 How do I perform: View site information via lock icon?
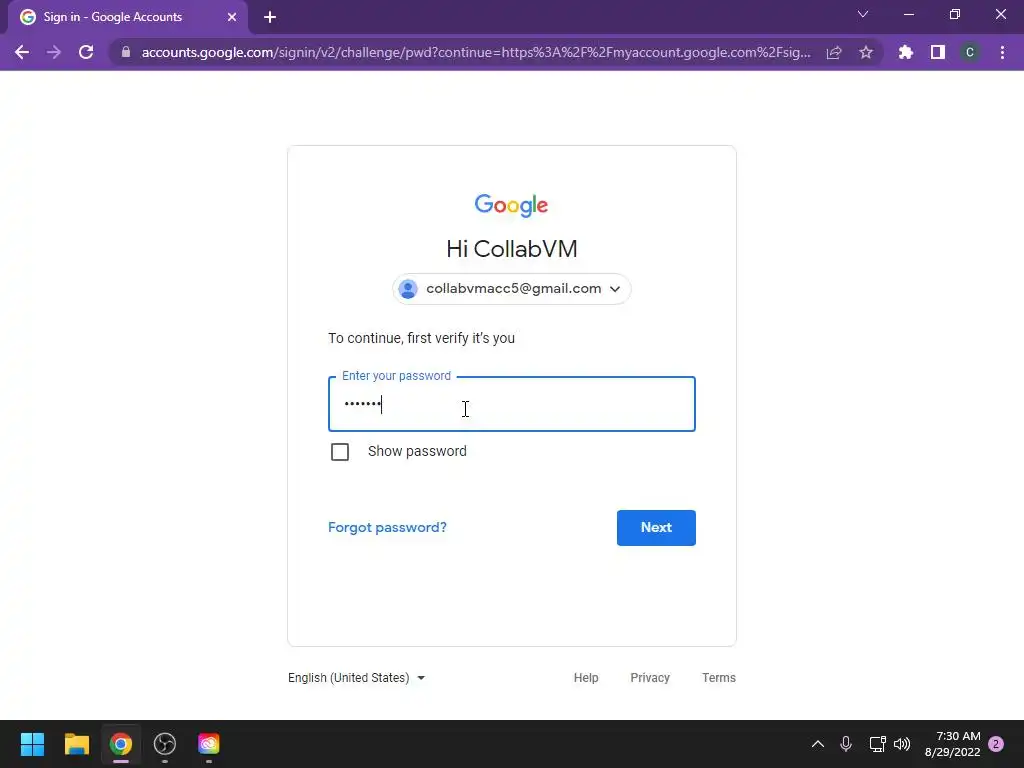(126, 52)
